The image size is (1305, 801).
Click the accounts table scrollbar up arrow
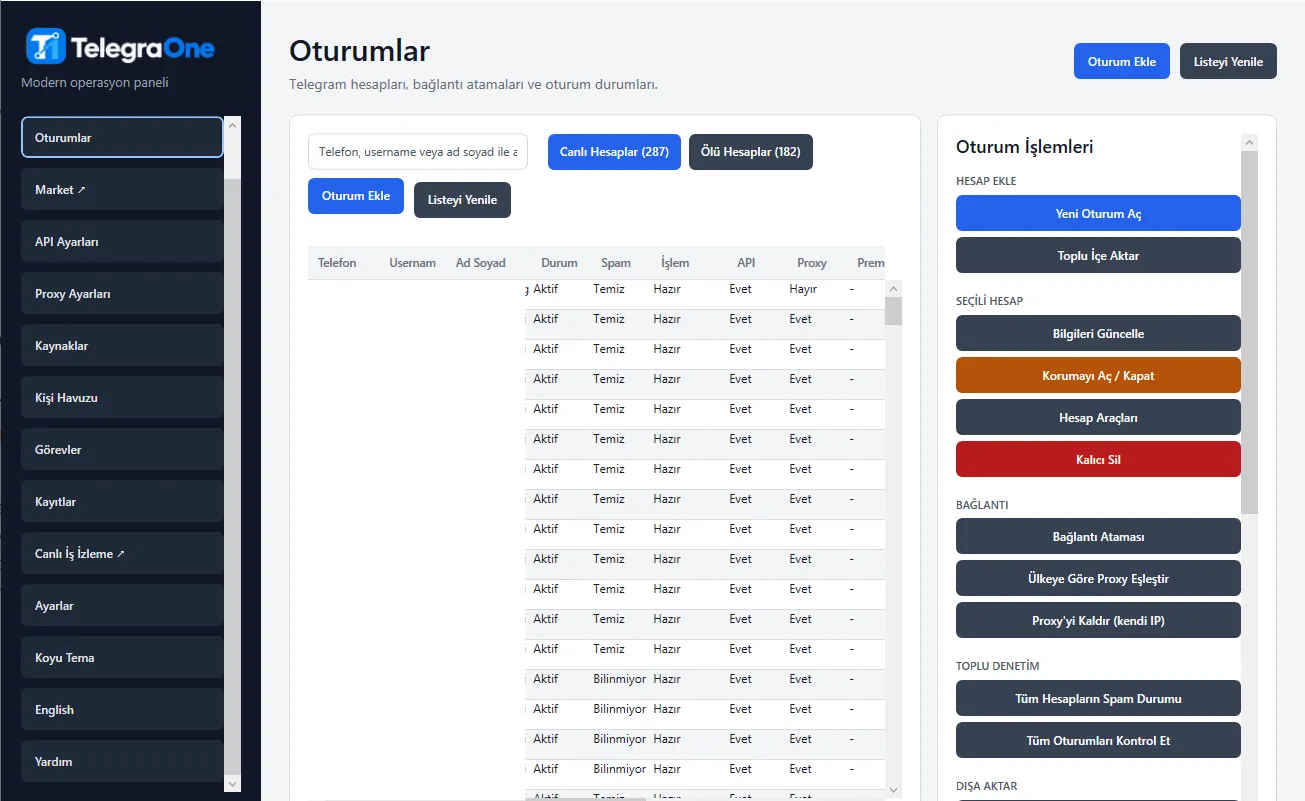(893, 289)
